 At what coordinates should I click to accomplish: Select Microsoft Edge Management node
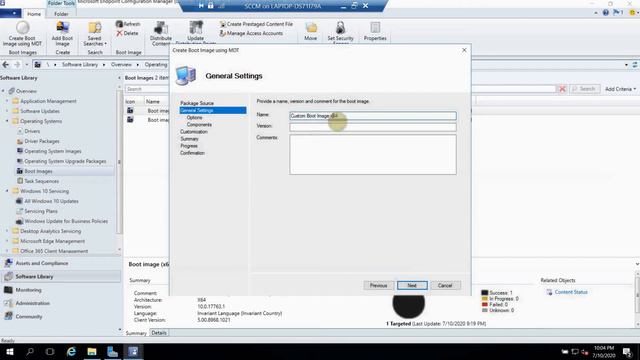[52, 241]
